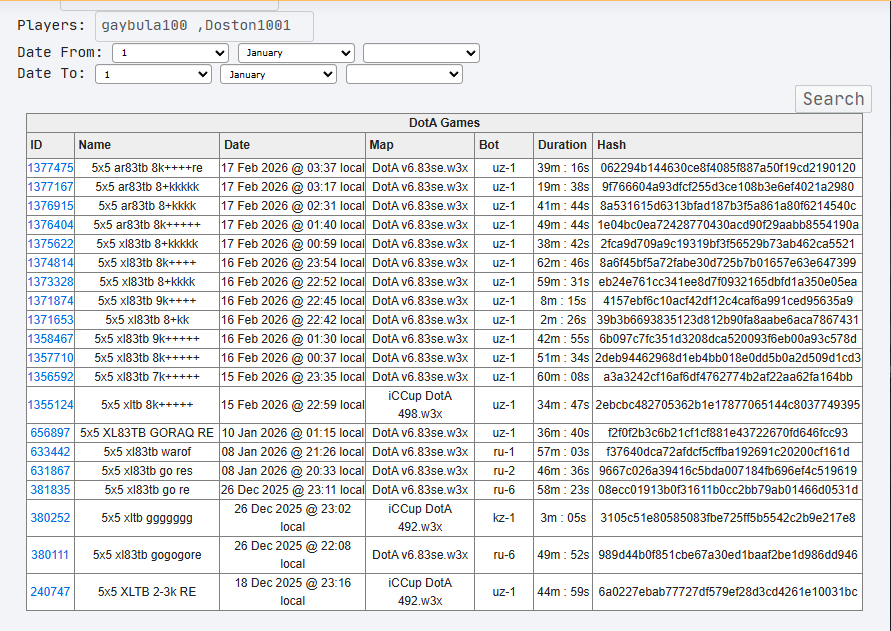891x631 pixels.
Task: Click the Duration column header
Action: (562, 145)
